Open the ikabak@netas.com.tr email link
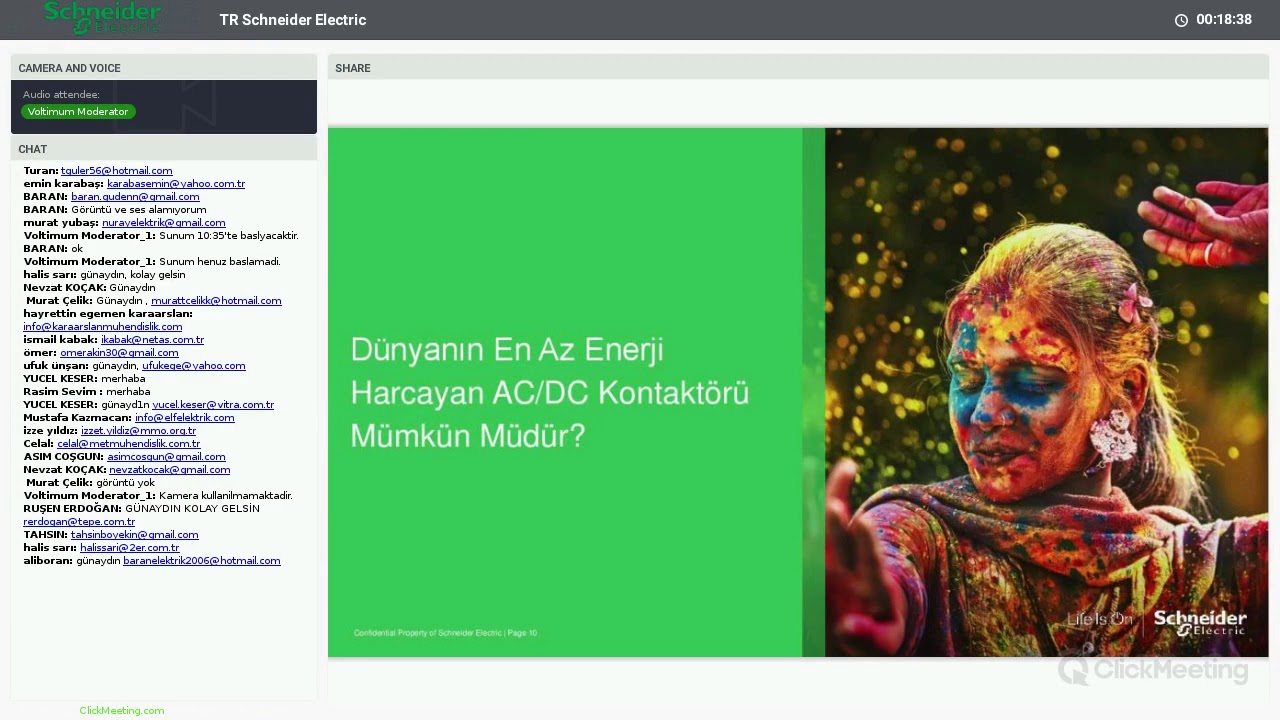This screenshot has height=720, width=1280. 152,340
